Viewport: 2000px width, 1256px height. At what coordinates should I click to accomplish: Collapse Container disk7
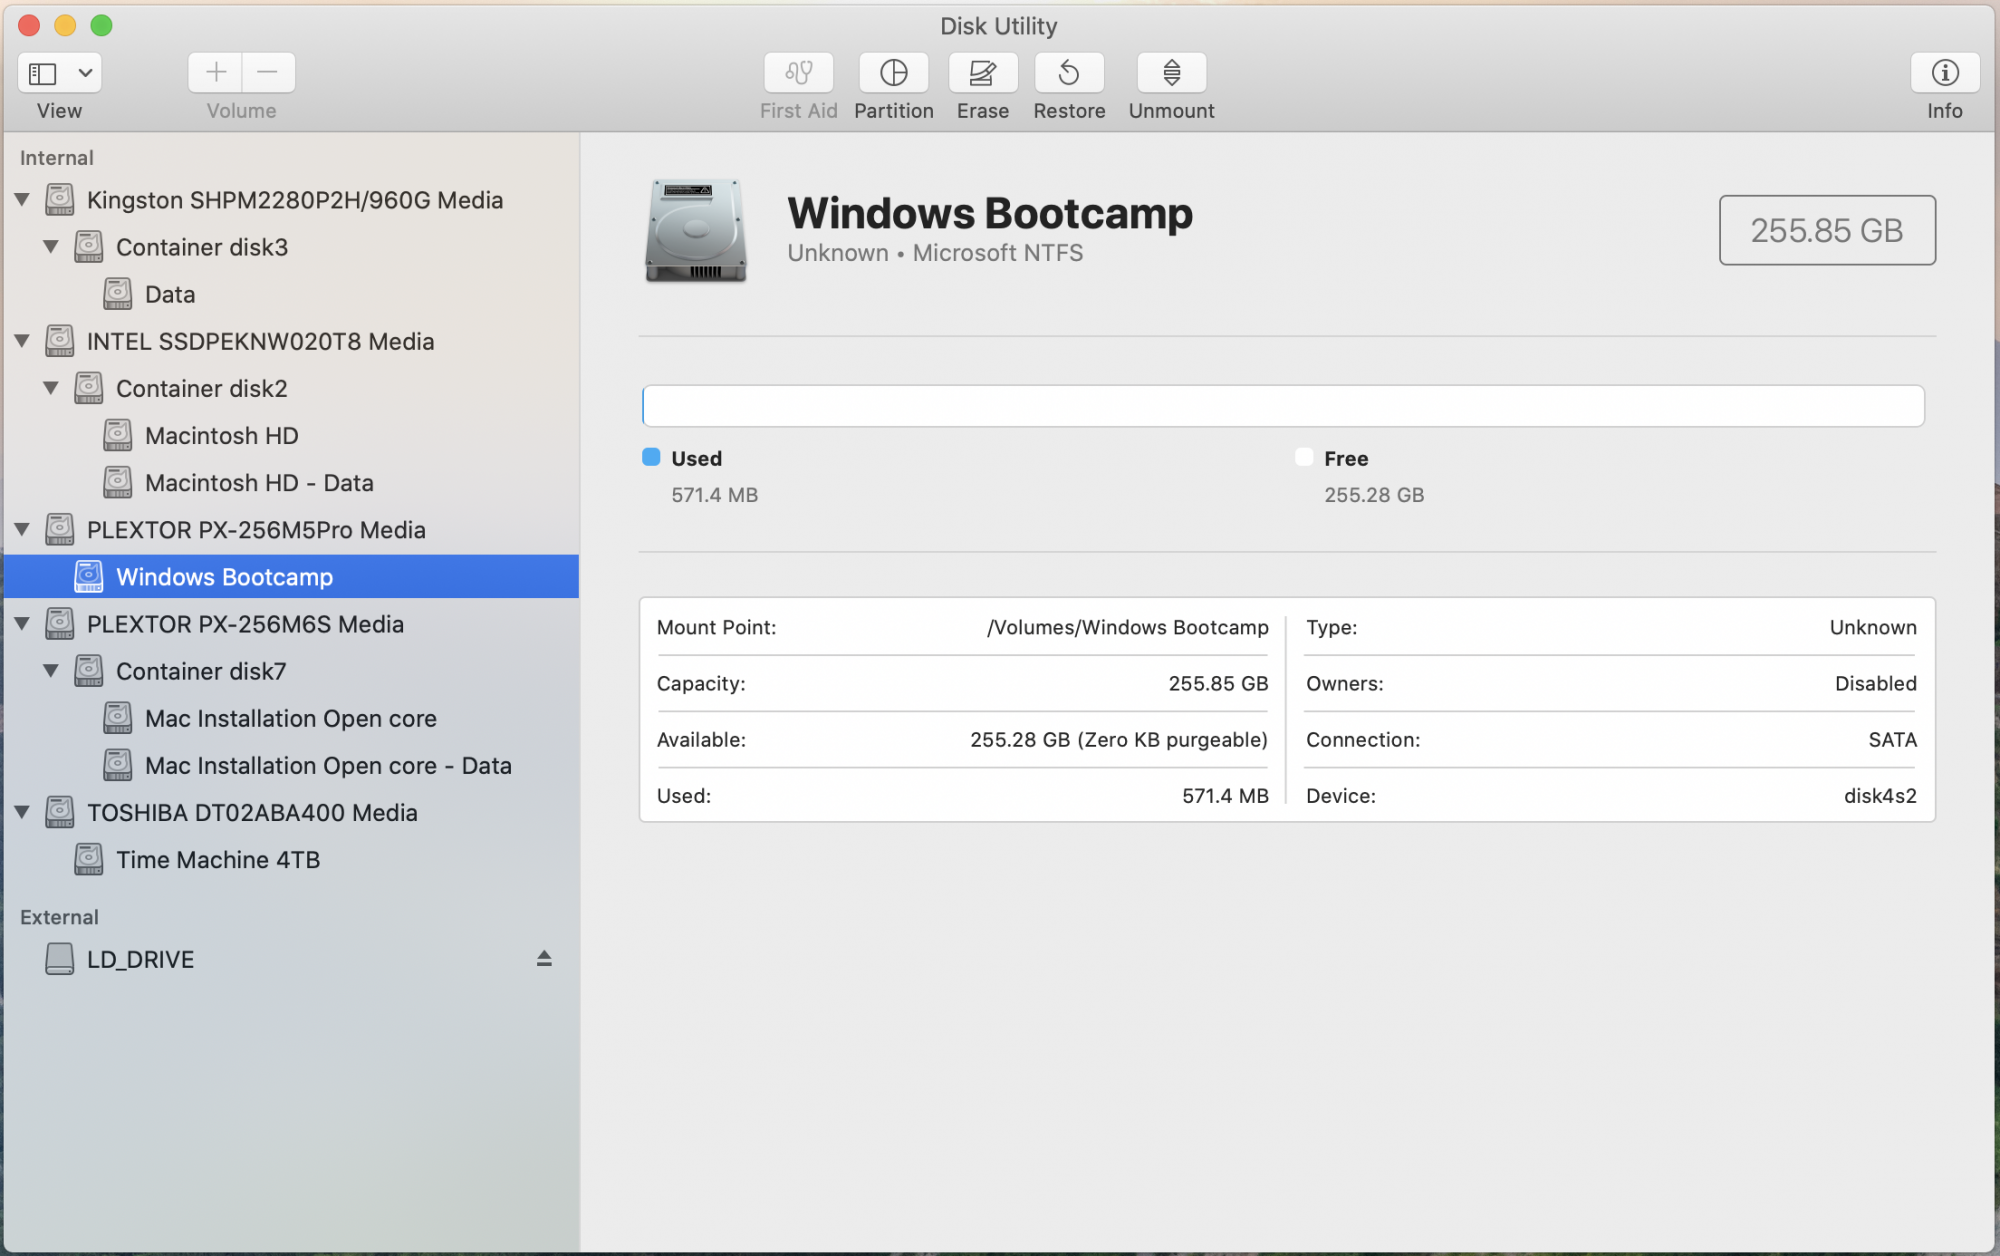tap(51, 671)
